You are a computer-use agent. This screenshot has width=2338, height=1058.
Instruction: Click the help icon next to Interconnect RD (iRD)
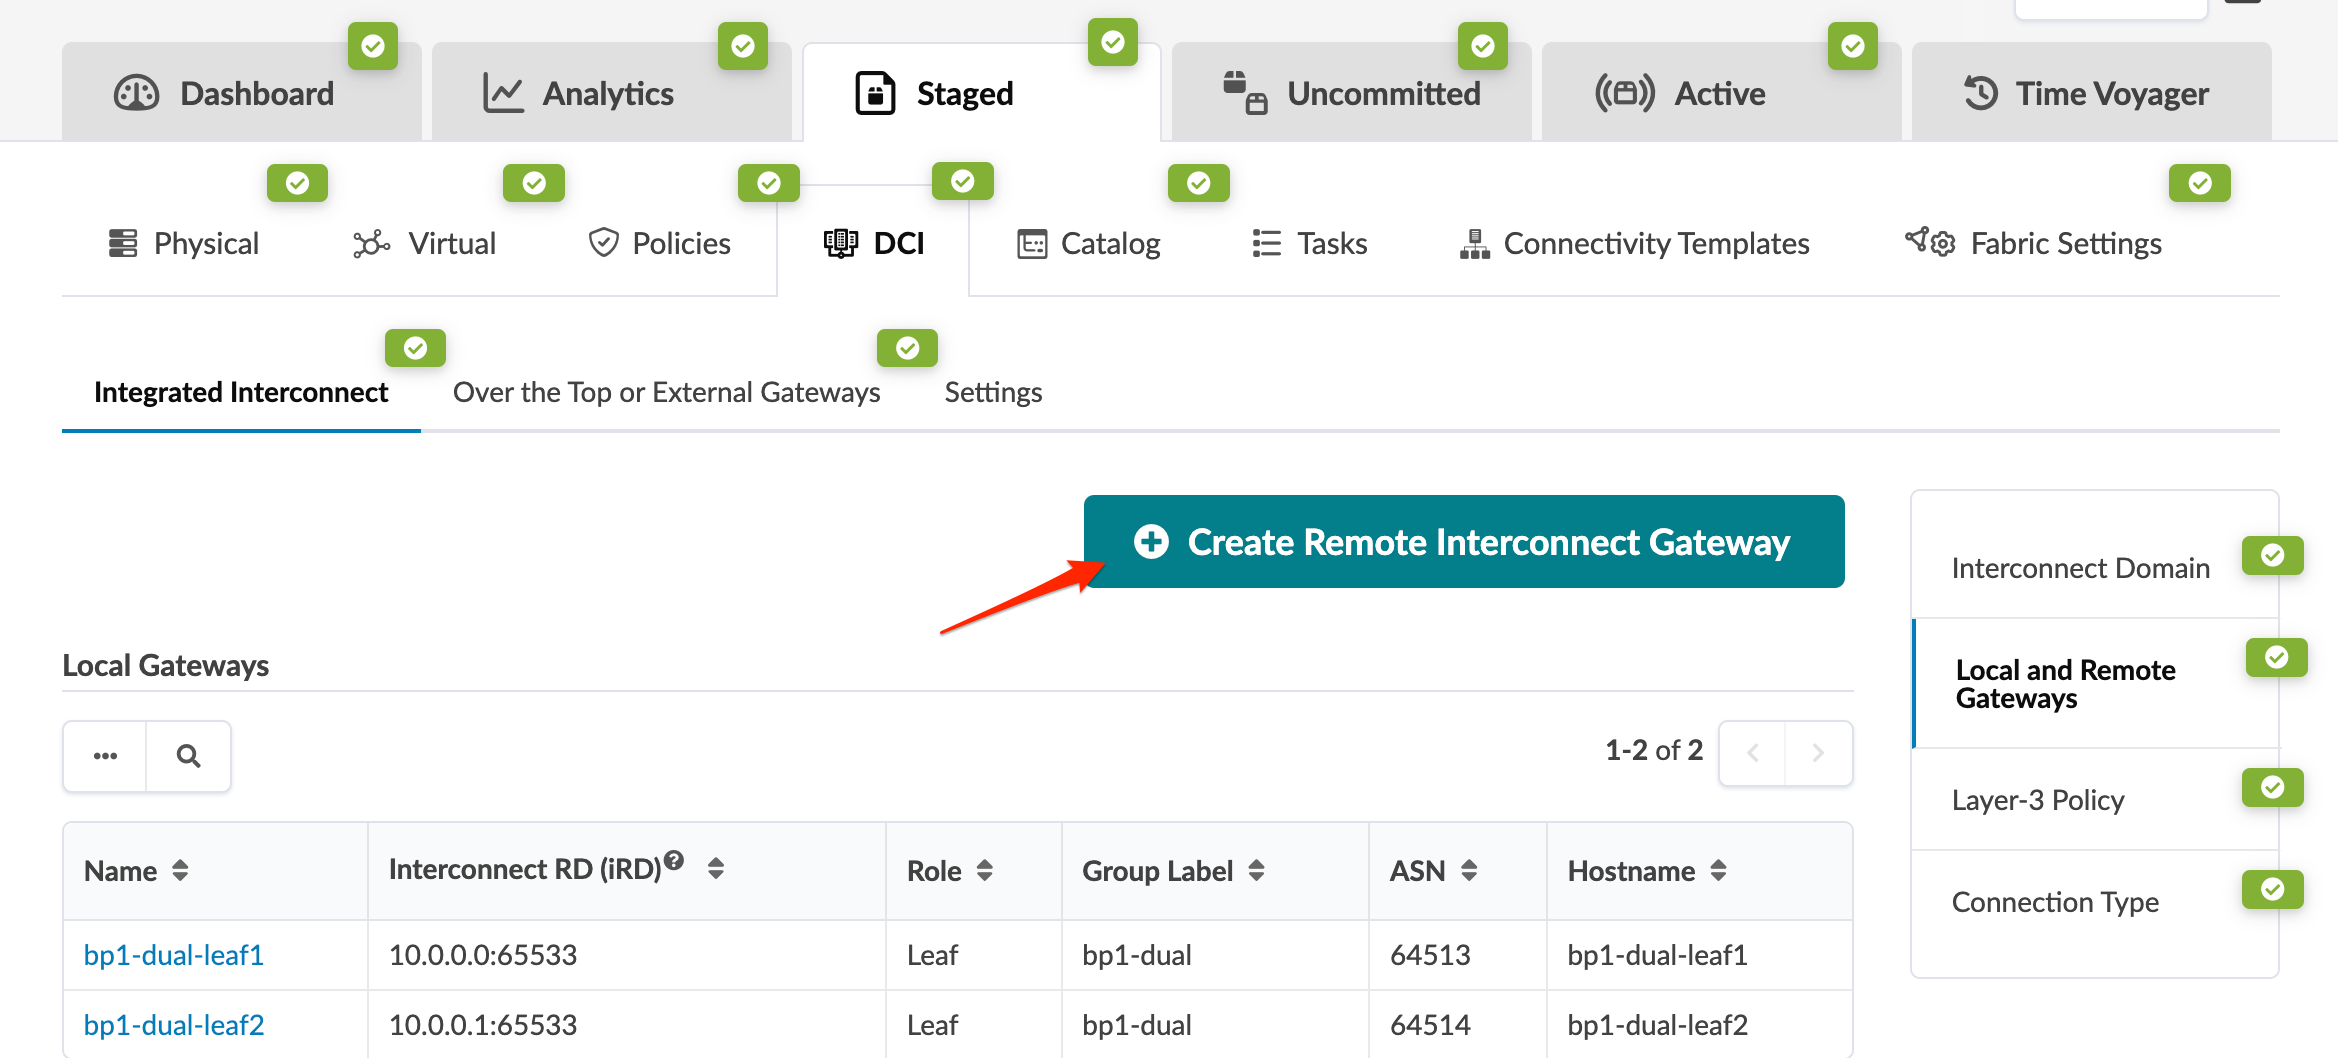pos(674,860)
